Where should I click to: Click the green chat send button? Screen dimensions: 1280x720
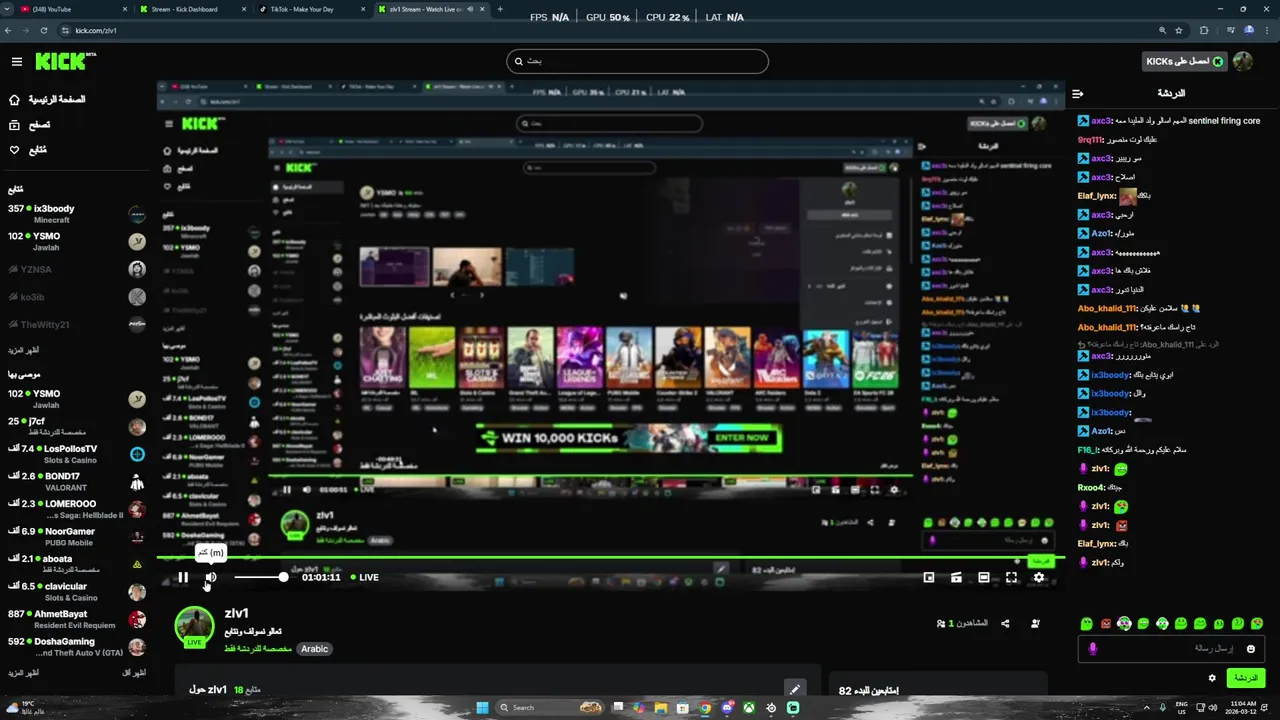click(1245, 678)
